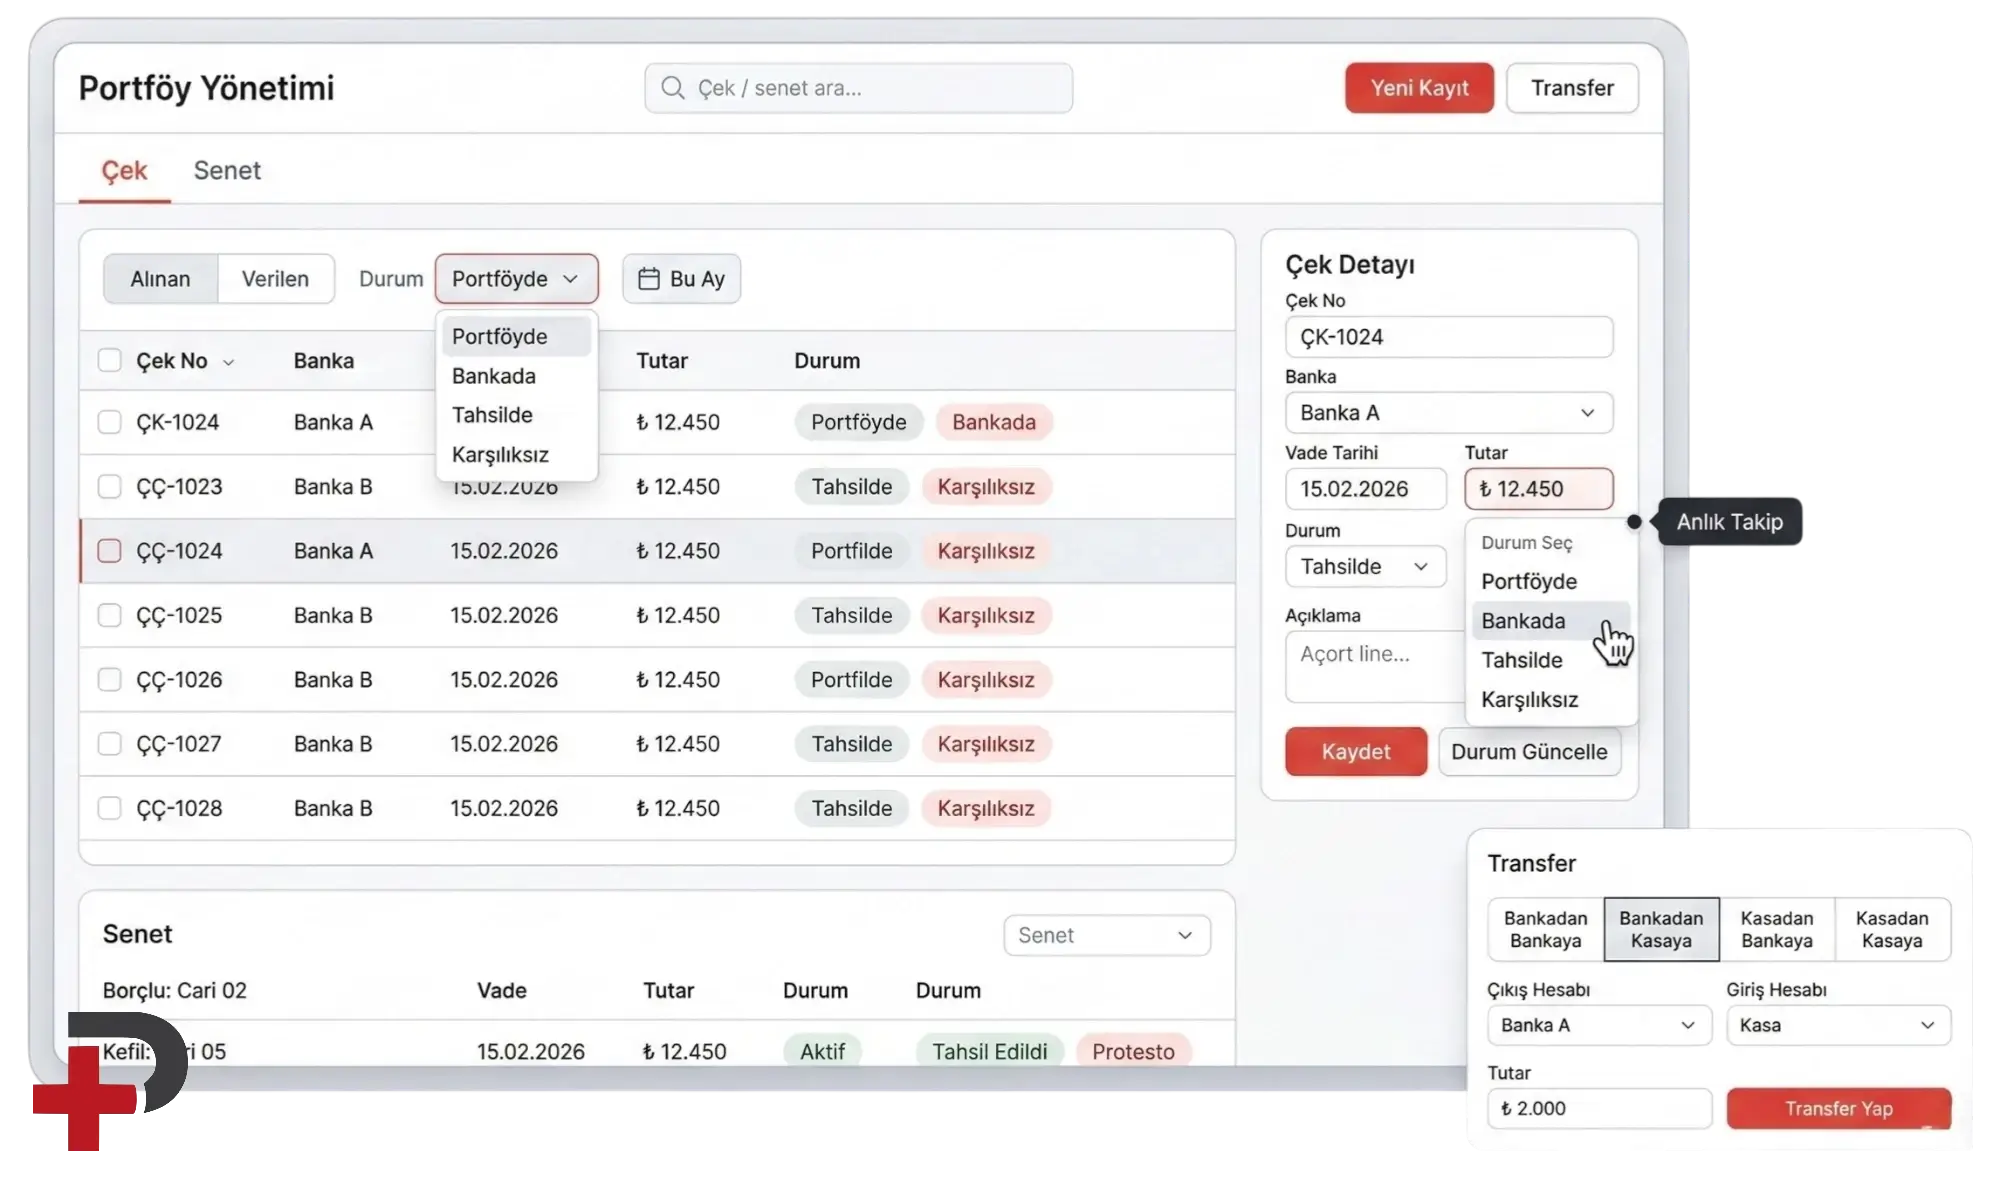Check the ÇÇ-1027 row checkbox
Screen dimensions: 2000x1180
(109, 744)
